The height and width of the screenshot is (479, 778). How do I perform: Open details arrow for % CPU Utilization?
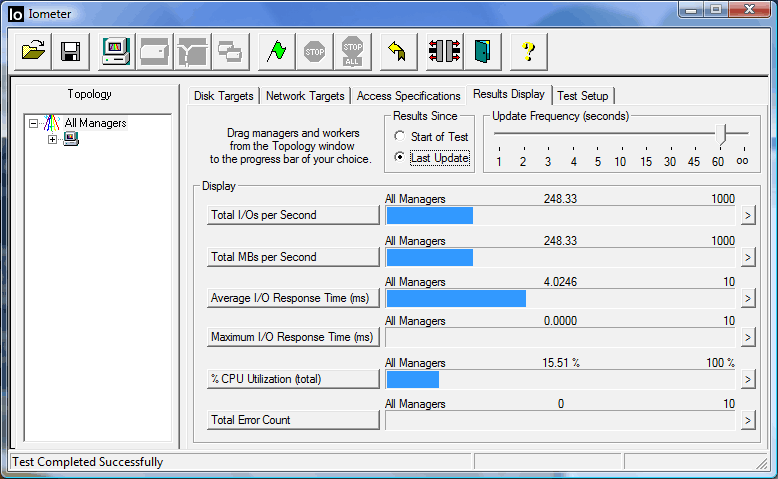coord(748,379)
